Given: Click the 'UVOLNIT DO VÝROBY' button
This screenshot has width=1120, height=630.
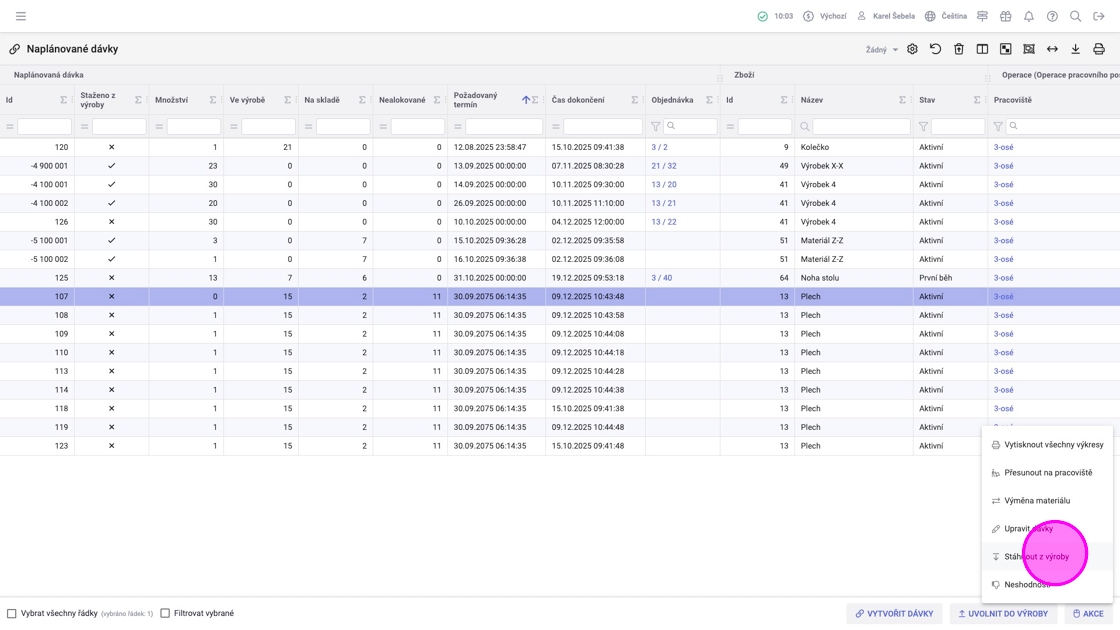Looking at the screenshot, I should tap(1002, 613).
